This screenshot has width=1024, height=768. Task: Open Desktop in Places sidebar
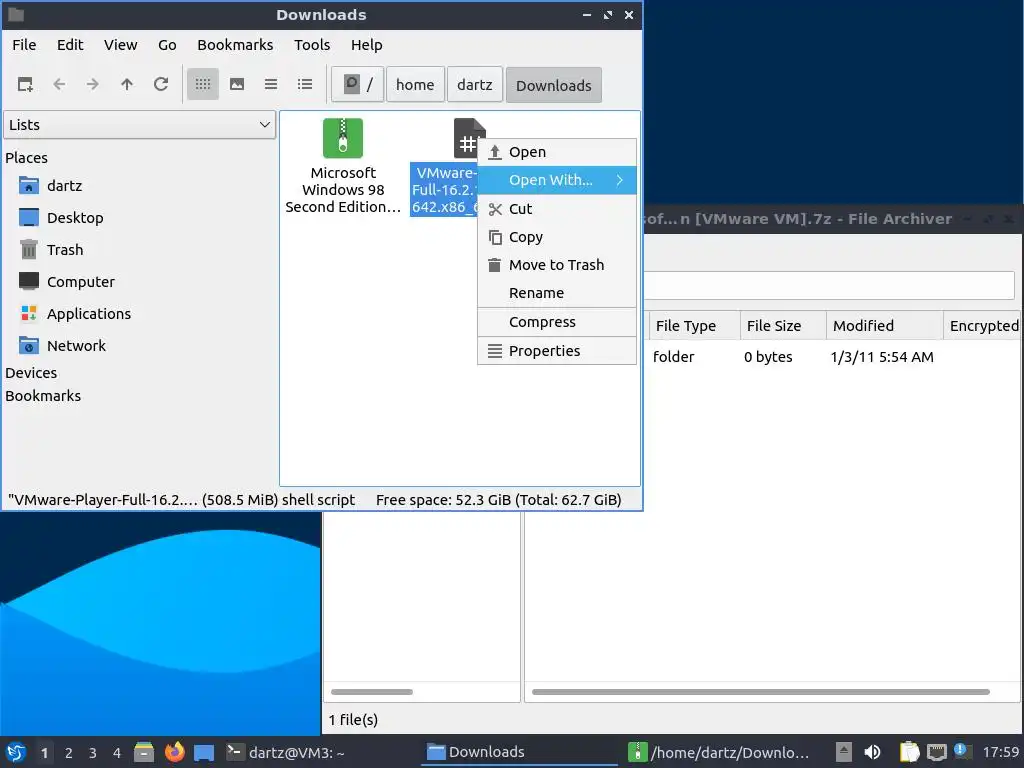[x=61, y=218]
